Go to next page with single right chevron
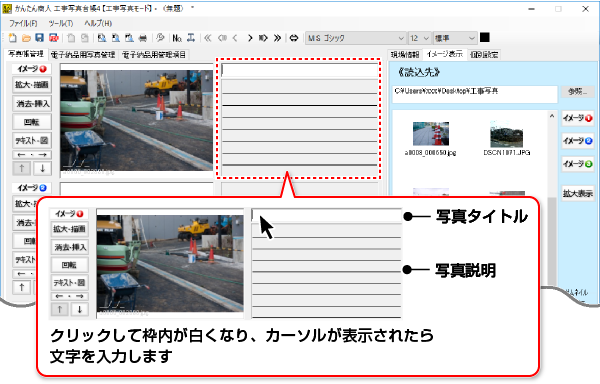Viewport: 600px width, 384px height. tap(249, 38)
